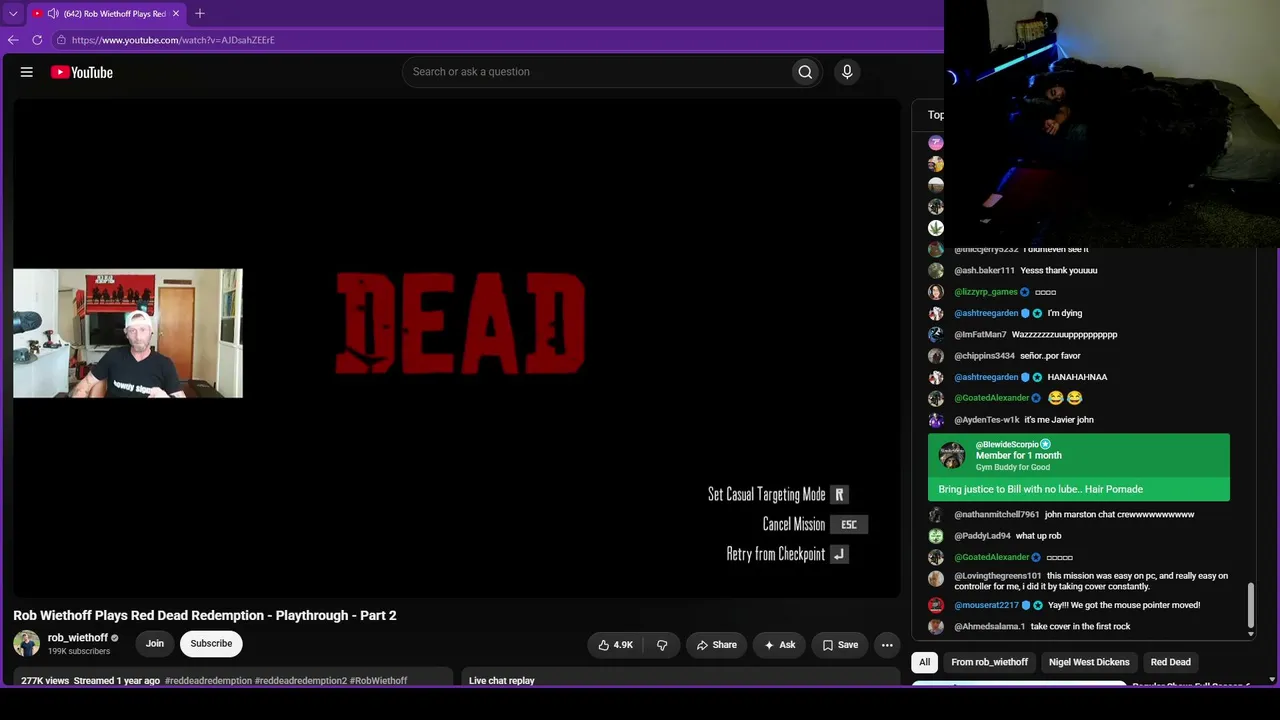
Task: View site information icon in address bar
Action: point(61,40)
